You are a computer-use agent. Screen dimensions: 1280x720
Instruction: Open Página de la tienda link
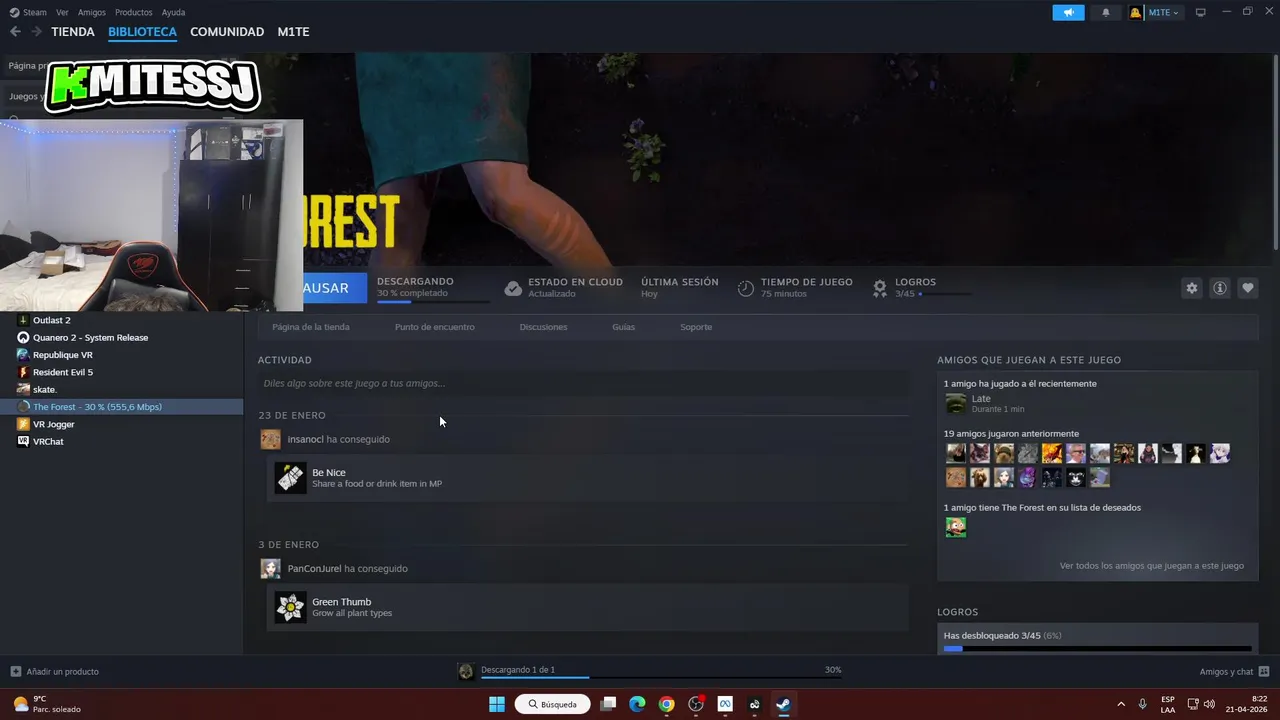click(x=311, y=327)
